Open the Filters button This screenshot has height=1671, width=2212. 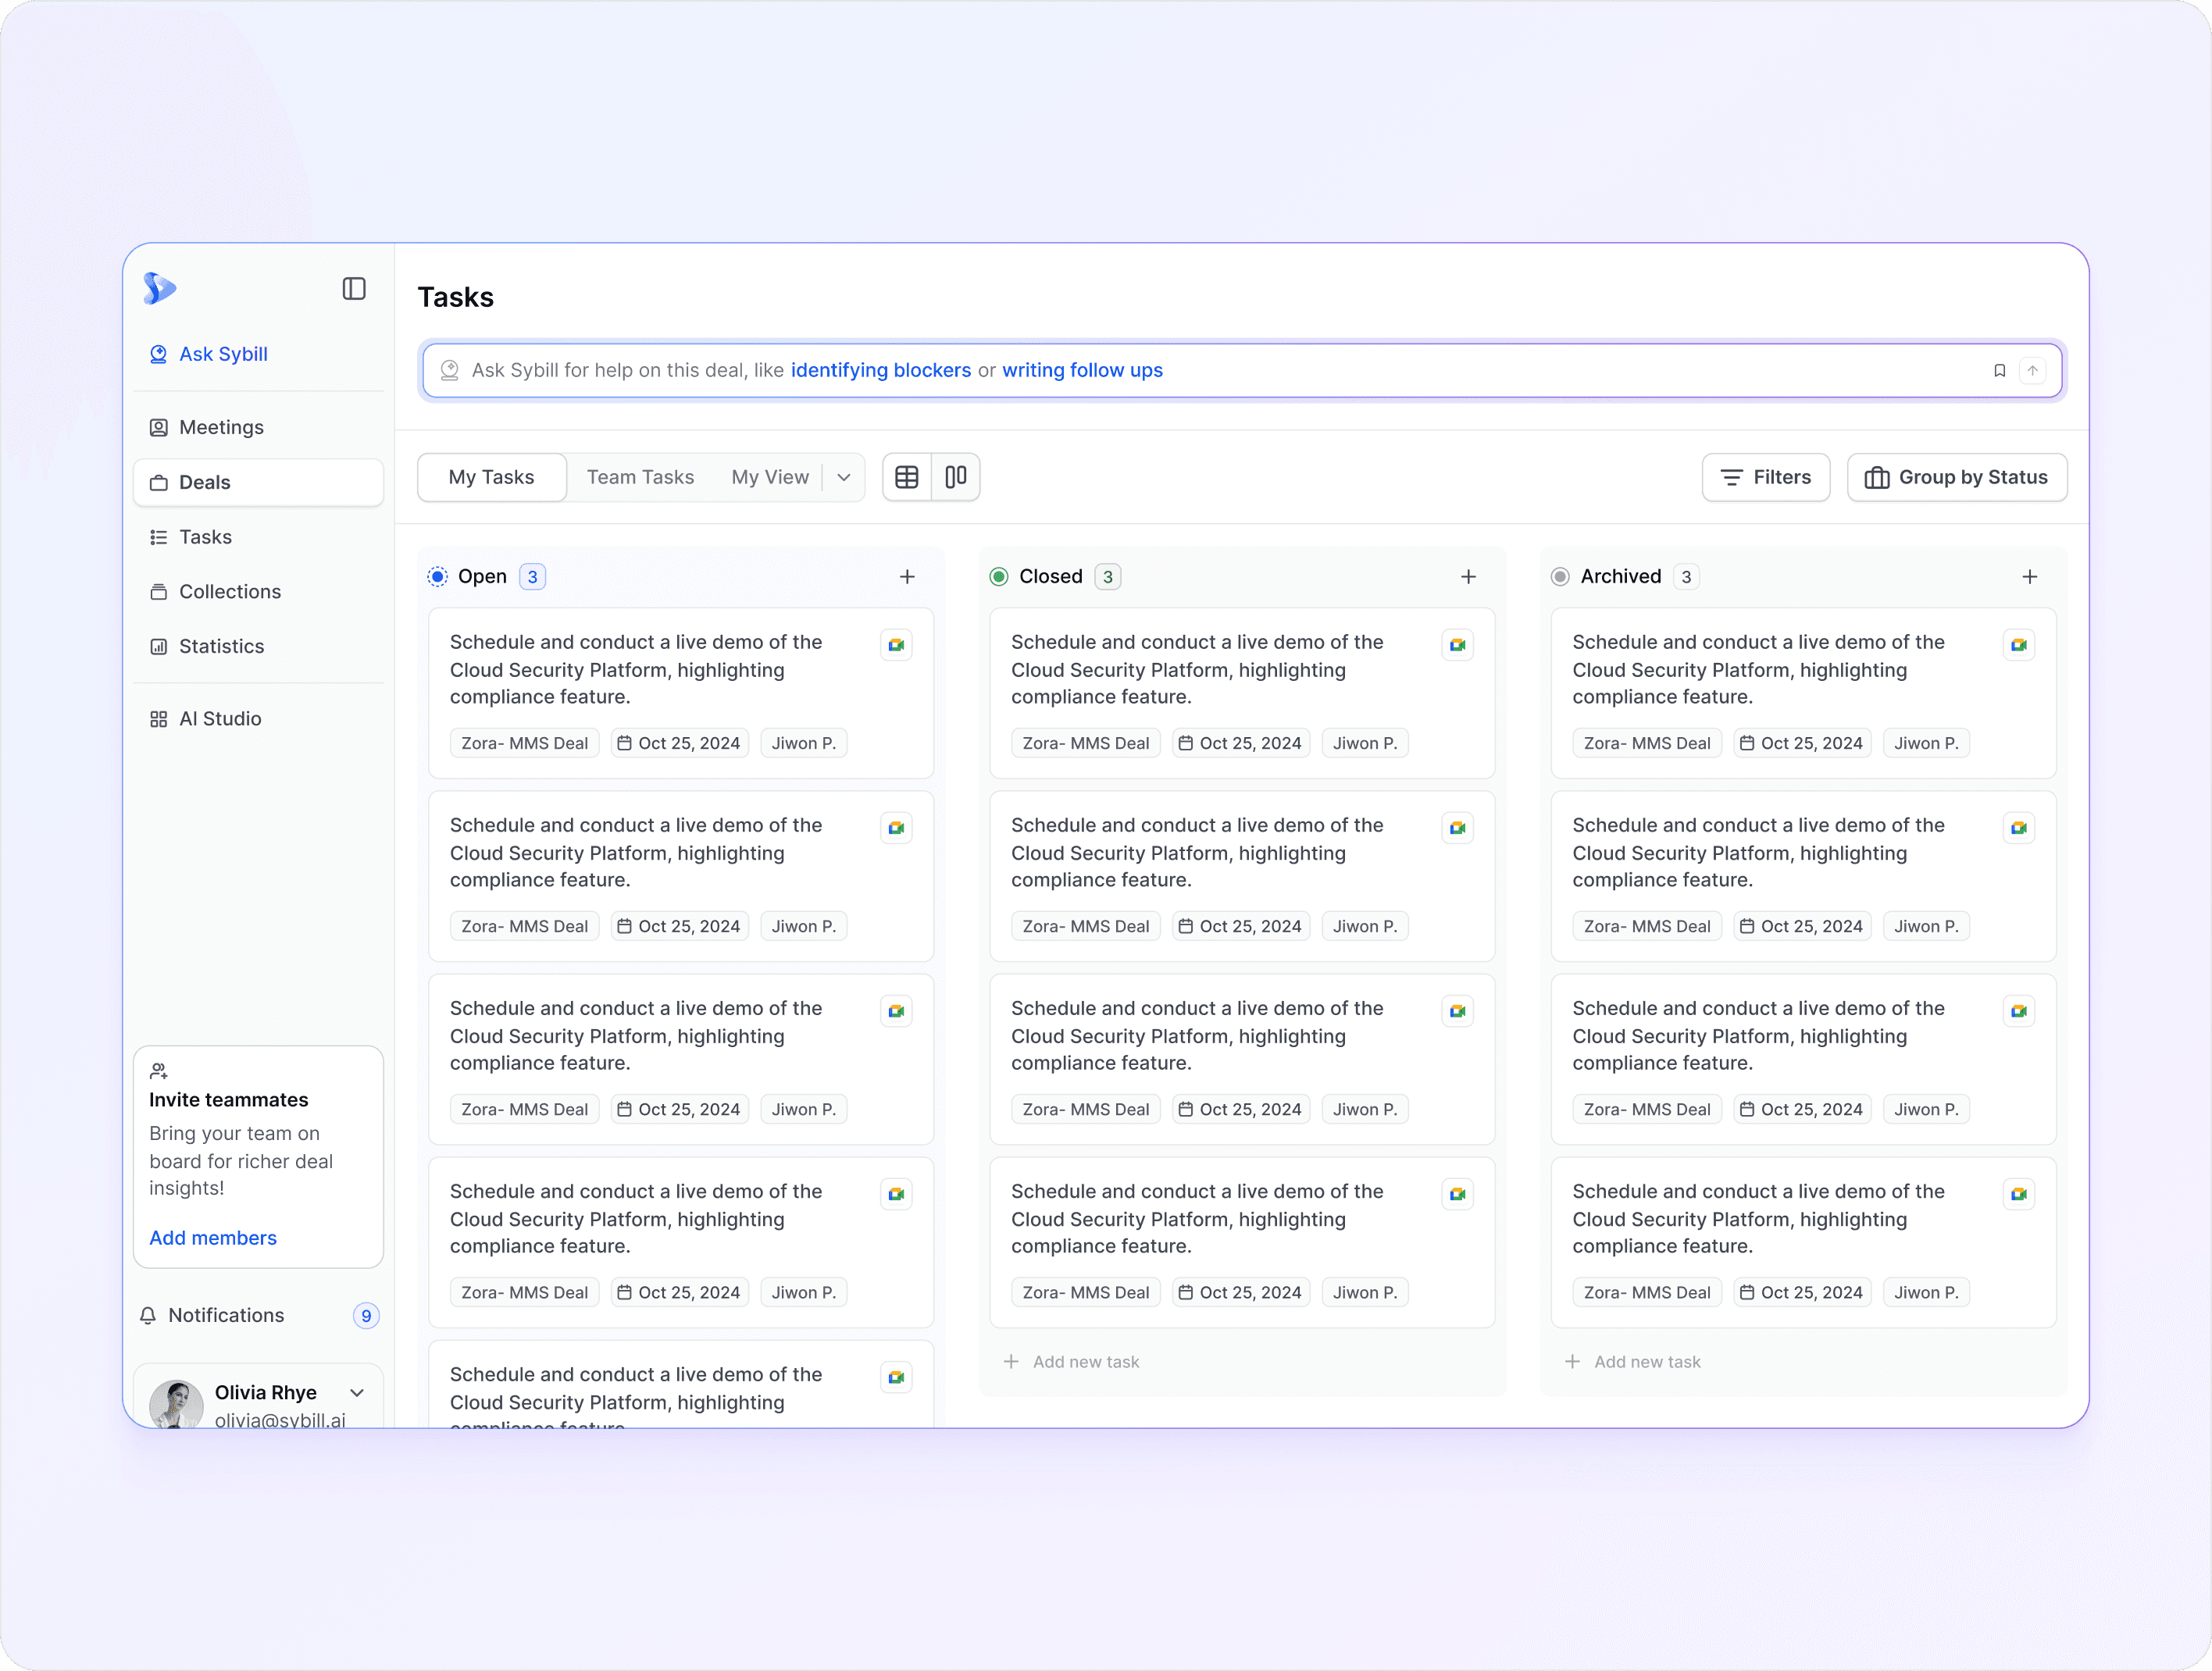click(1765, 478)
